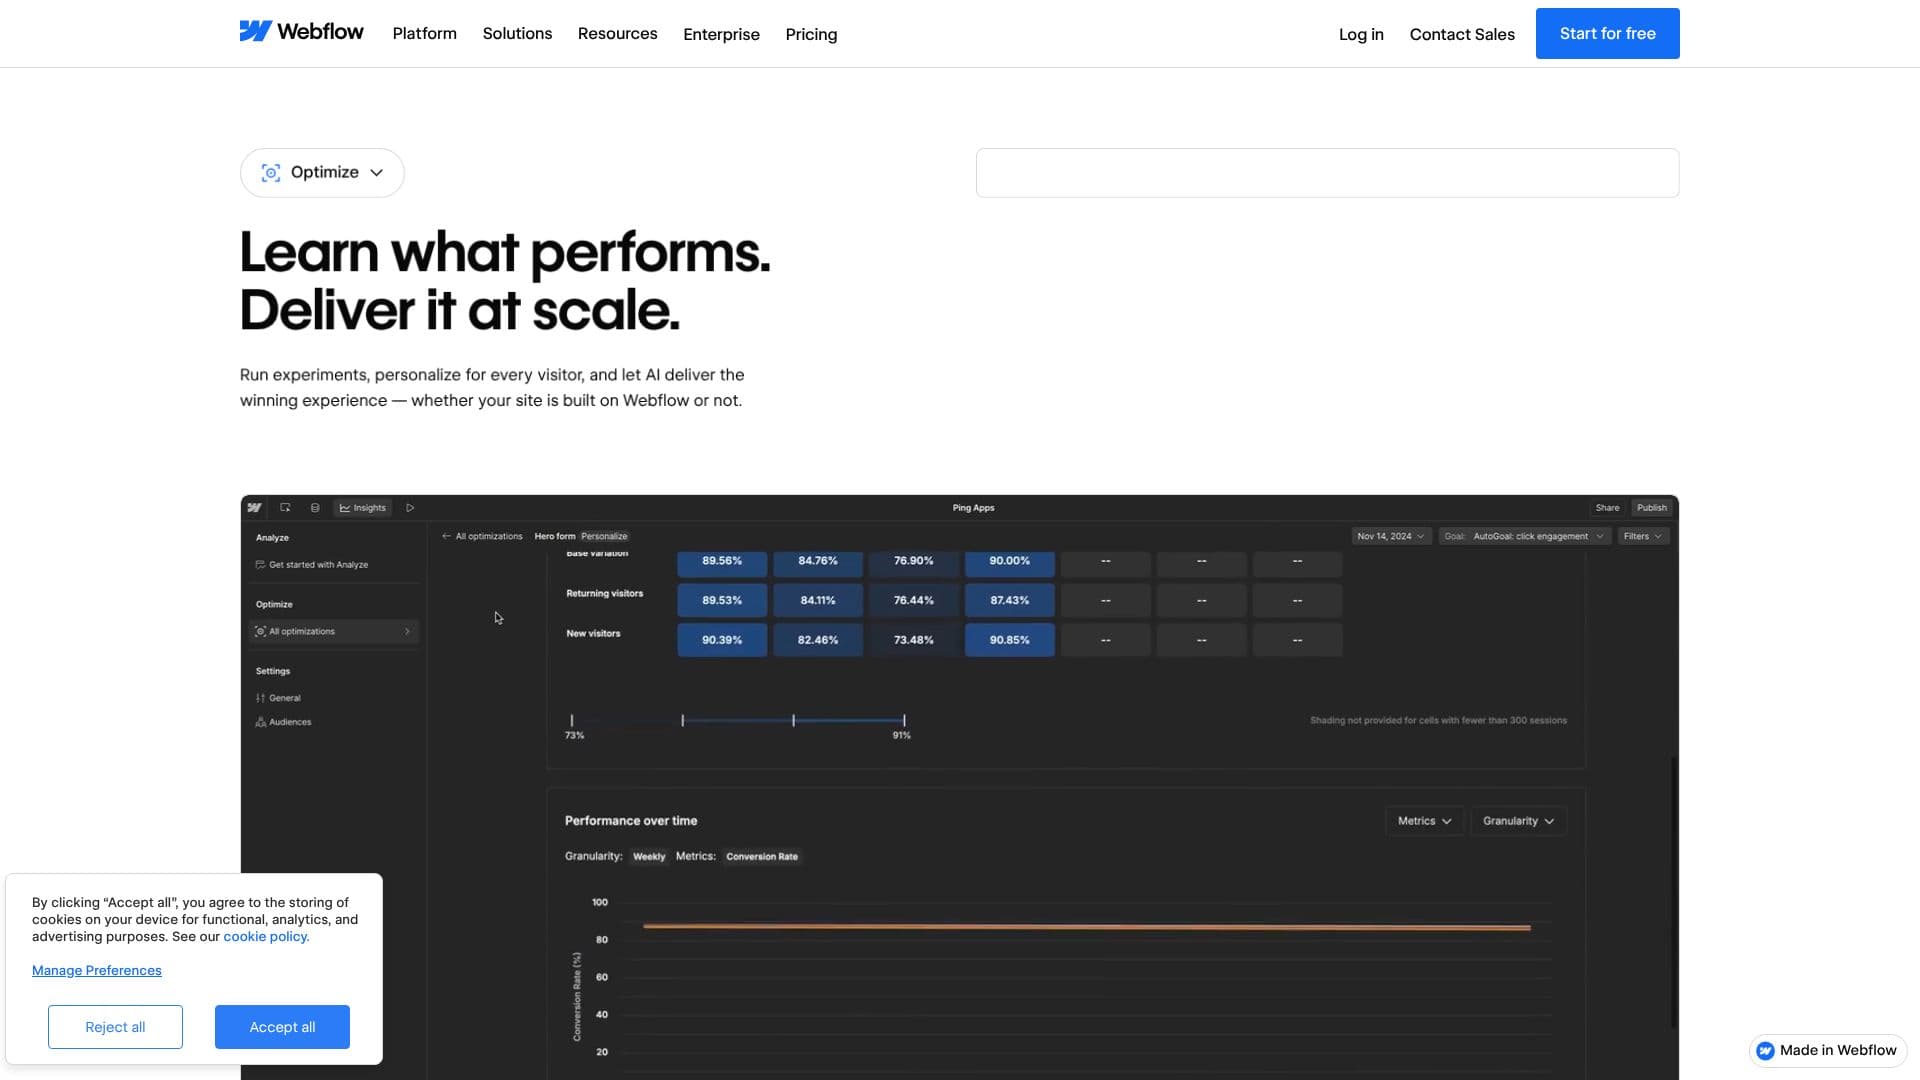Click the 91% end marker on the shading scale
This screenshot has height=1080, width=1920.
tap(904, 720)
